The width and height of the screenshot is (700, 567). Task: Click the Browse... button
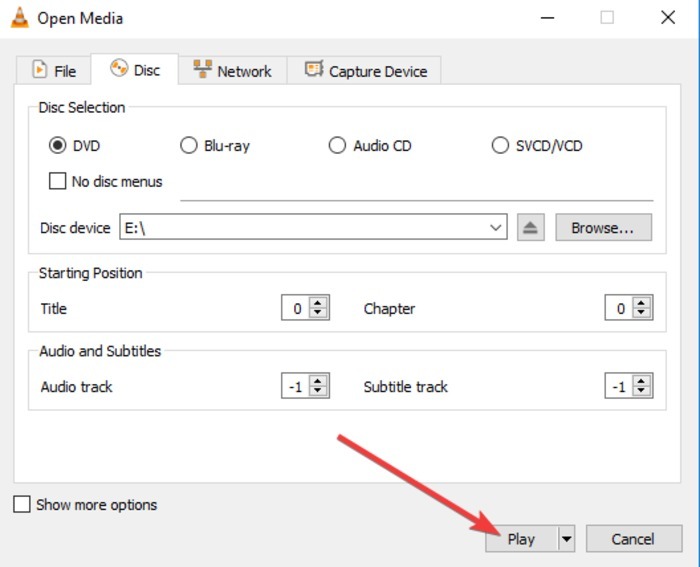602,228
